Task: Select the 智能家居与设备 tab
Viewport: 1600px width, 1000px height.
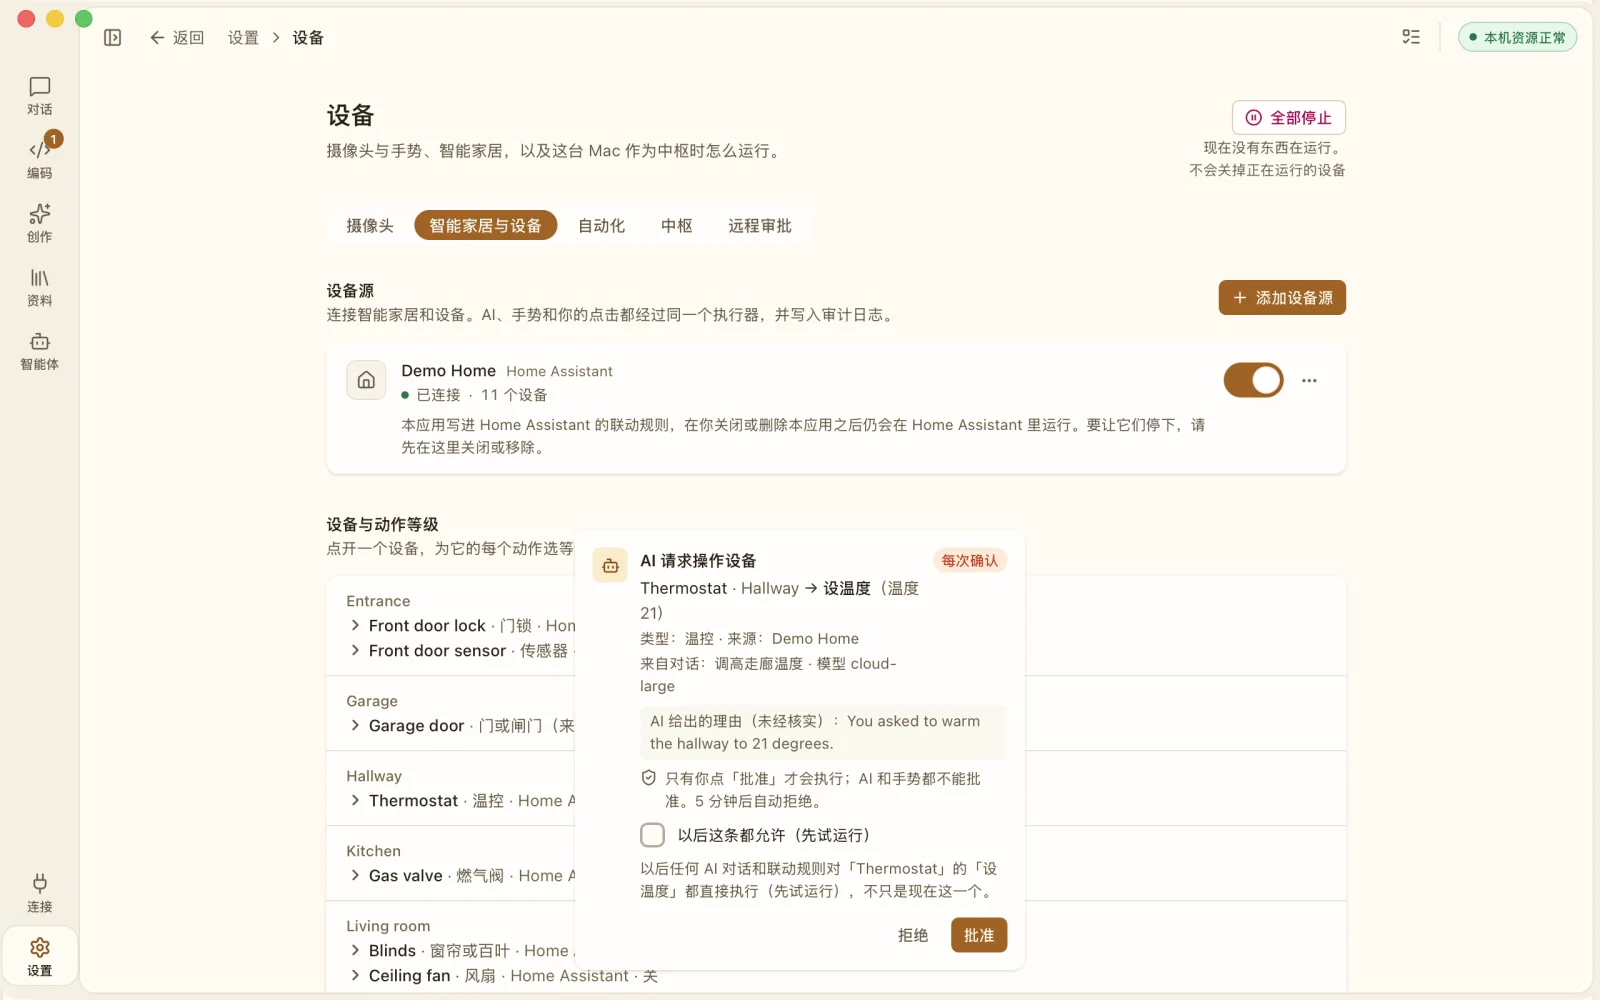Action: (x=485, y=226)
